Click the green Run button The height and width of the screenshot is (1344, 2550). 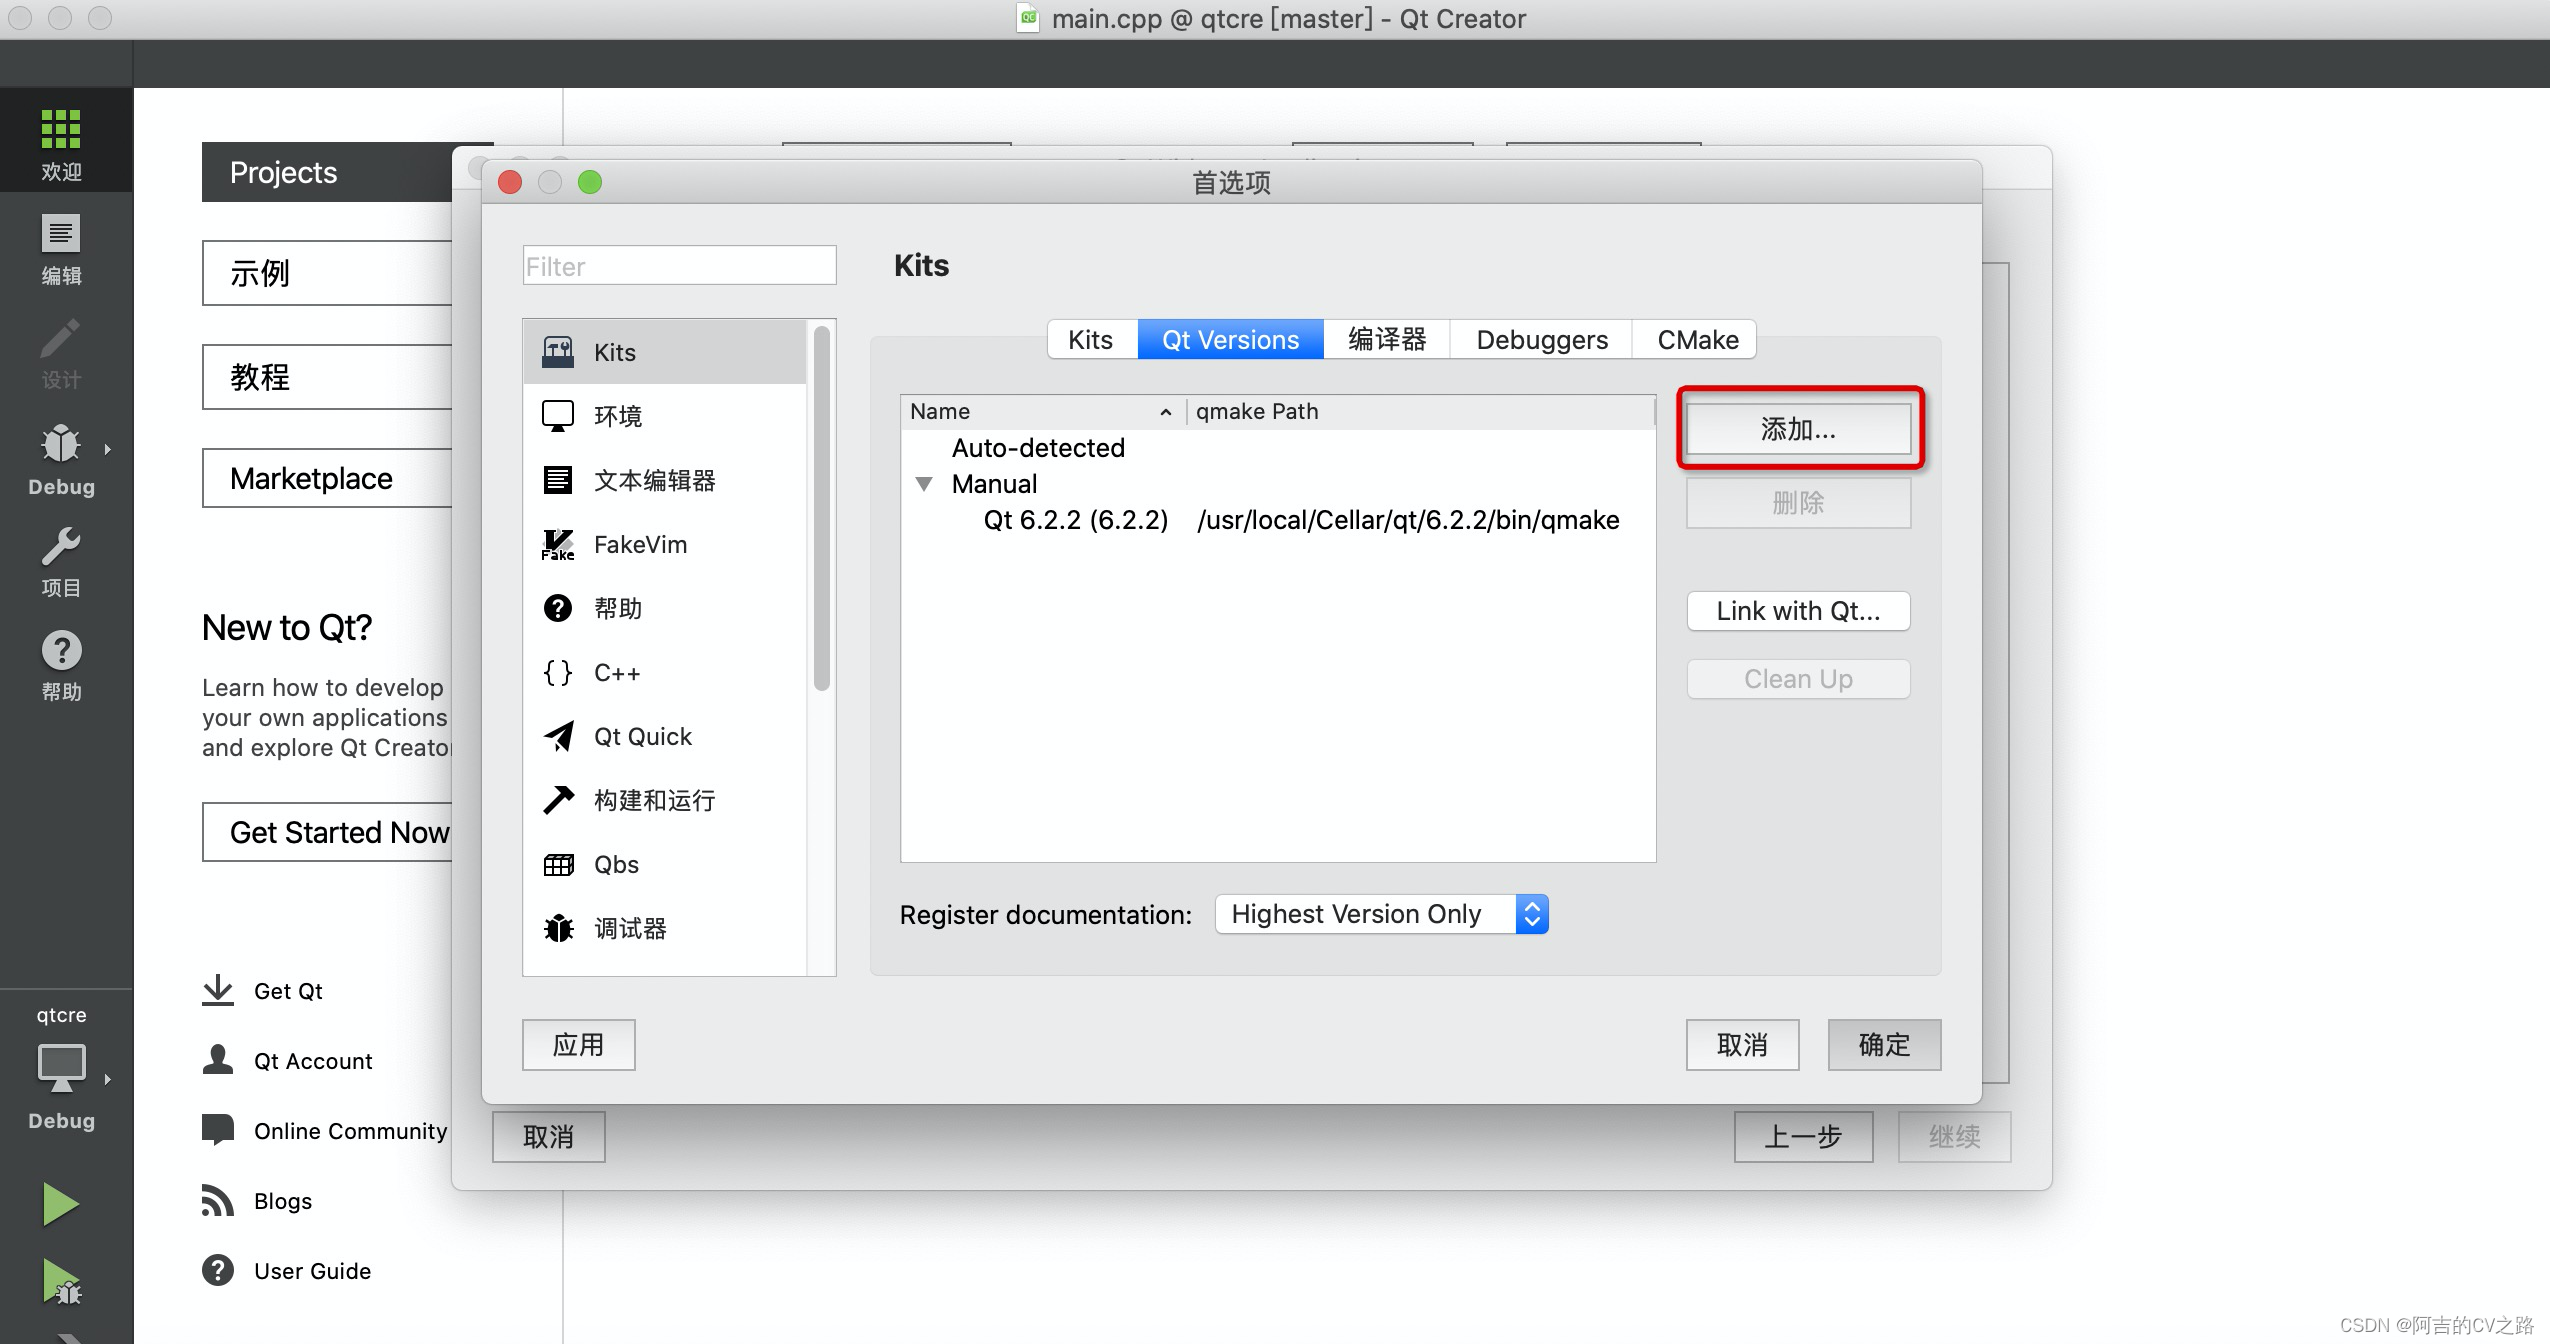pos(61,1204)
